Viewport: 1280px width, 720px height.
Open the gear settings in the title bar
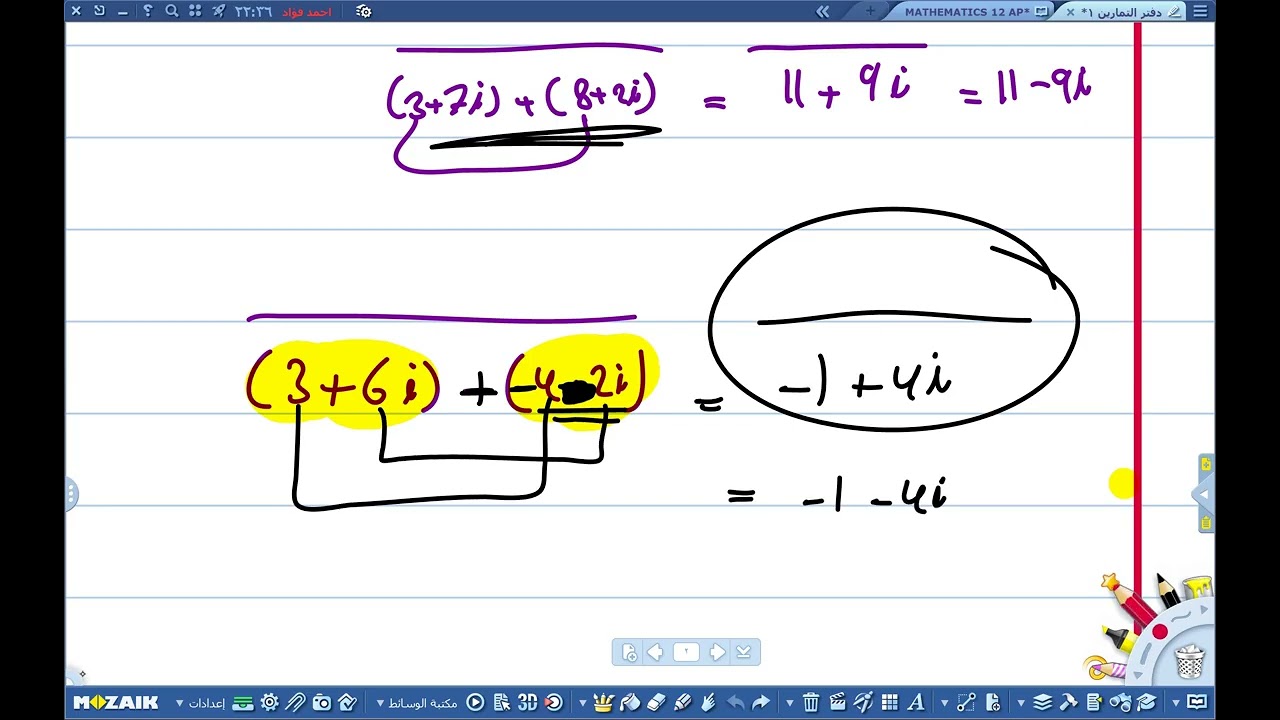[364, 11]
